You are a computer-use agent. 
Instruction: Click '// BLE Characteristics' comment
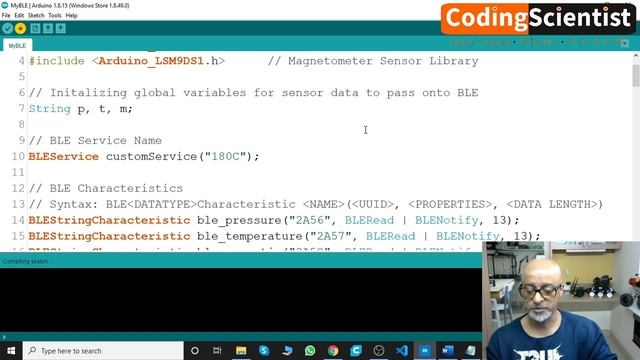[106, 188]
